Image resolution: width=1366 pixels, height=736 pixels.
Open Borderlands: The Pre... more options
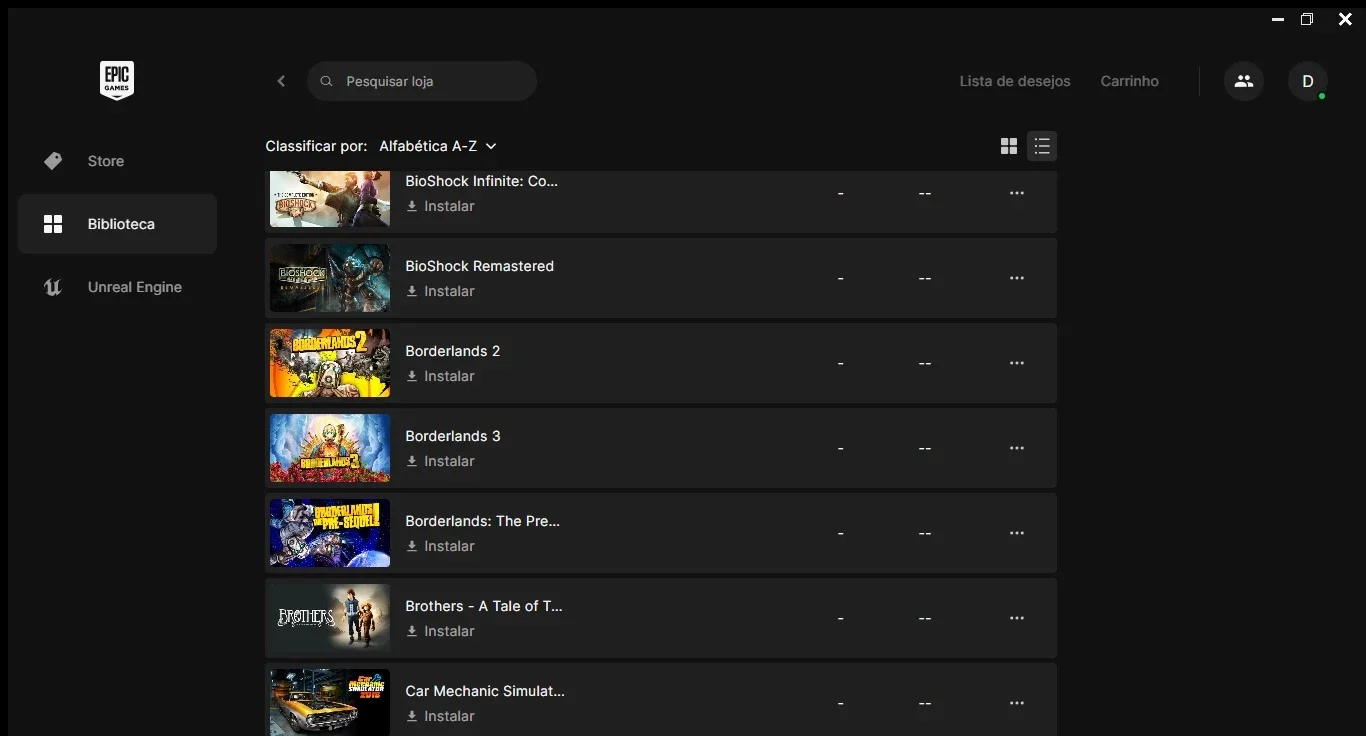[1017, 533]
